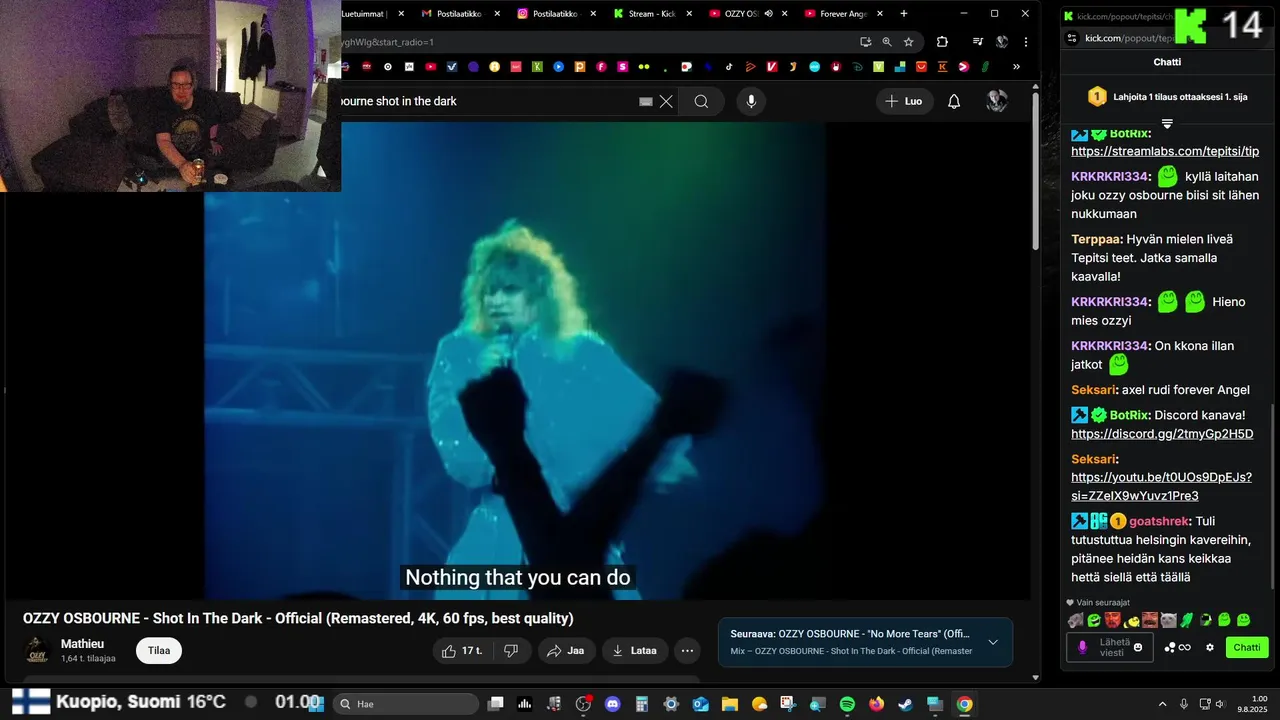Open Kick chat settings gear
The width and height of the screenshot is (1280, 720).
click(x=1210, y=648)
